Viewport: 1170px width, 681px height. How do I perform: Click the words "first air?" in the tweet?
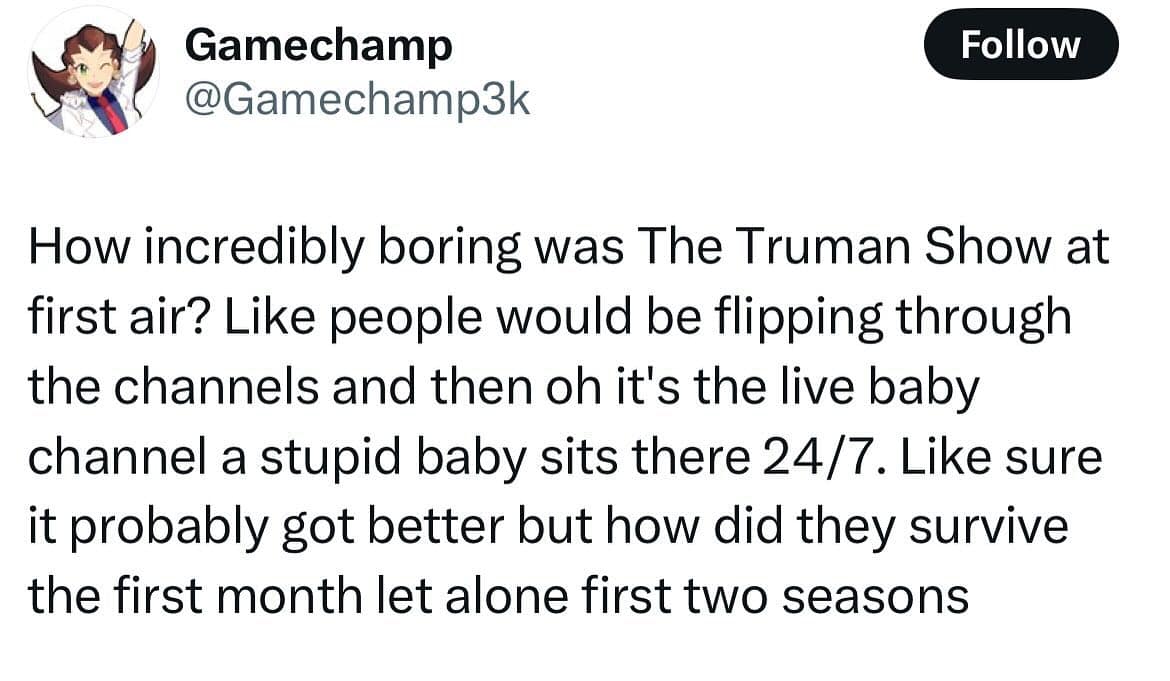pos(120,317)
